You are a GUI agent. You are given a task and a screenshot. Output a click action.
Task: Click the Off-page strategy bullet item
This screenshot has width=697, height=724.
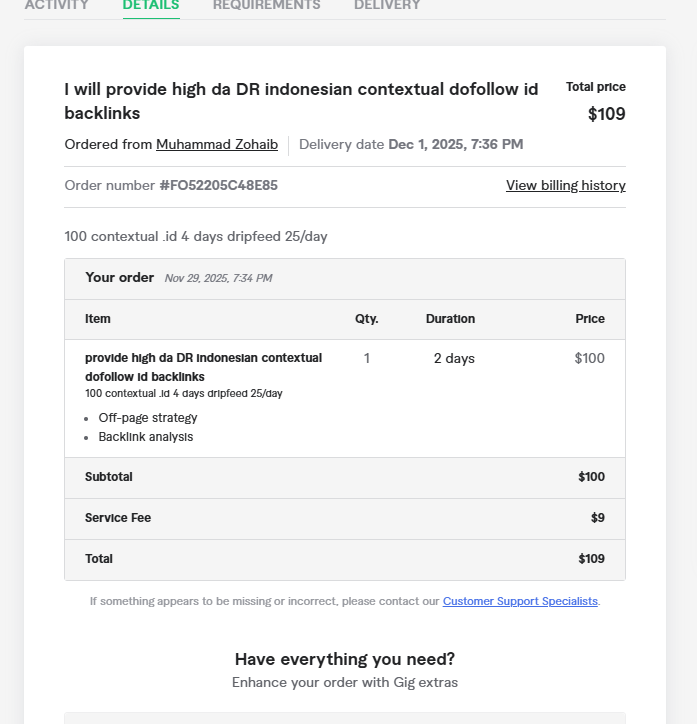point(148,418)
